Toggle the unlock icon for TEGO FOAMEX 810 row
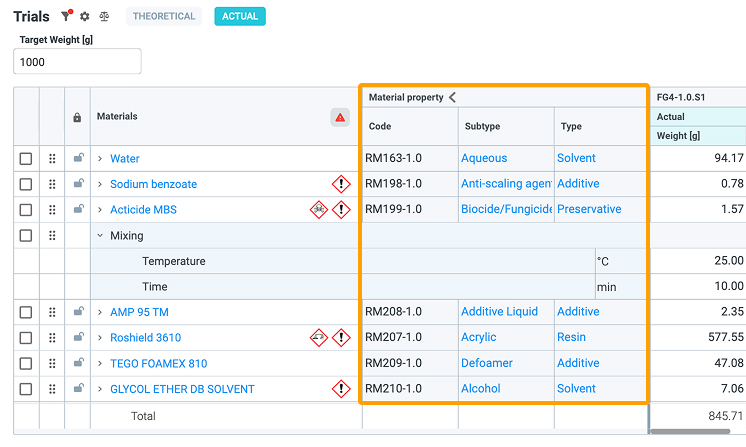This screenshot has width=746, height=447. point(79,363)
